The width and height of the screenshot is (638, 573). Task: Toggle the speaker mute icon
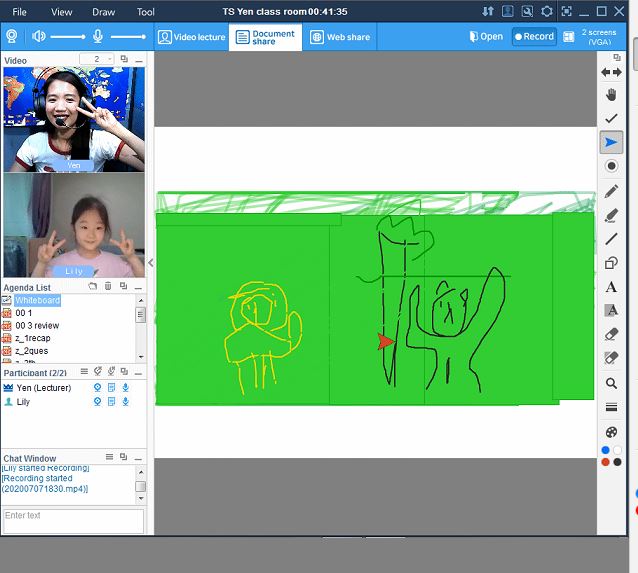(x=39, y=37)
